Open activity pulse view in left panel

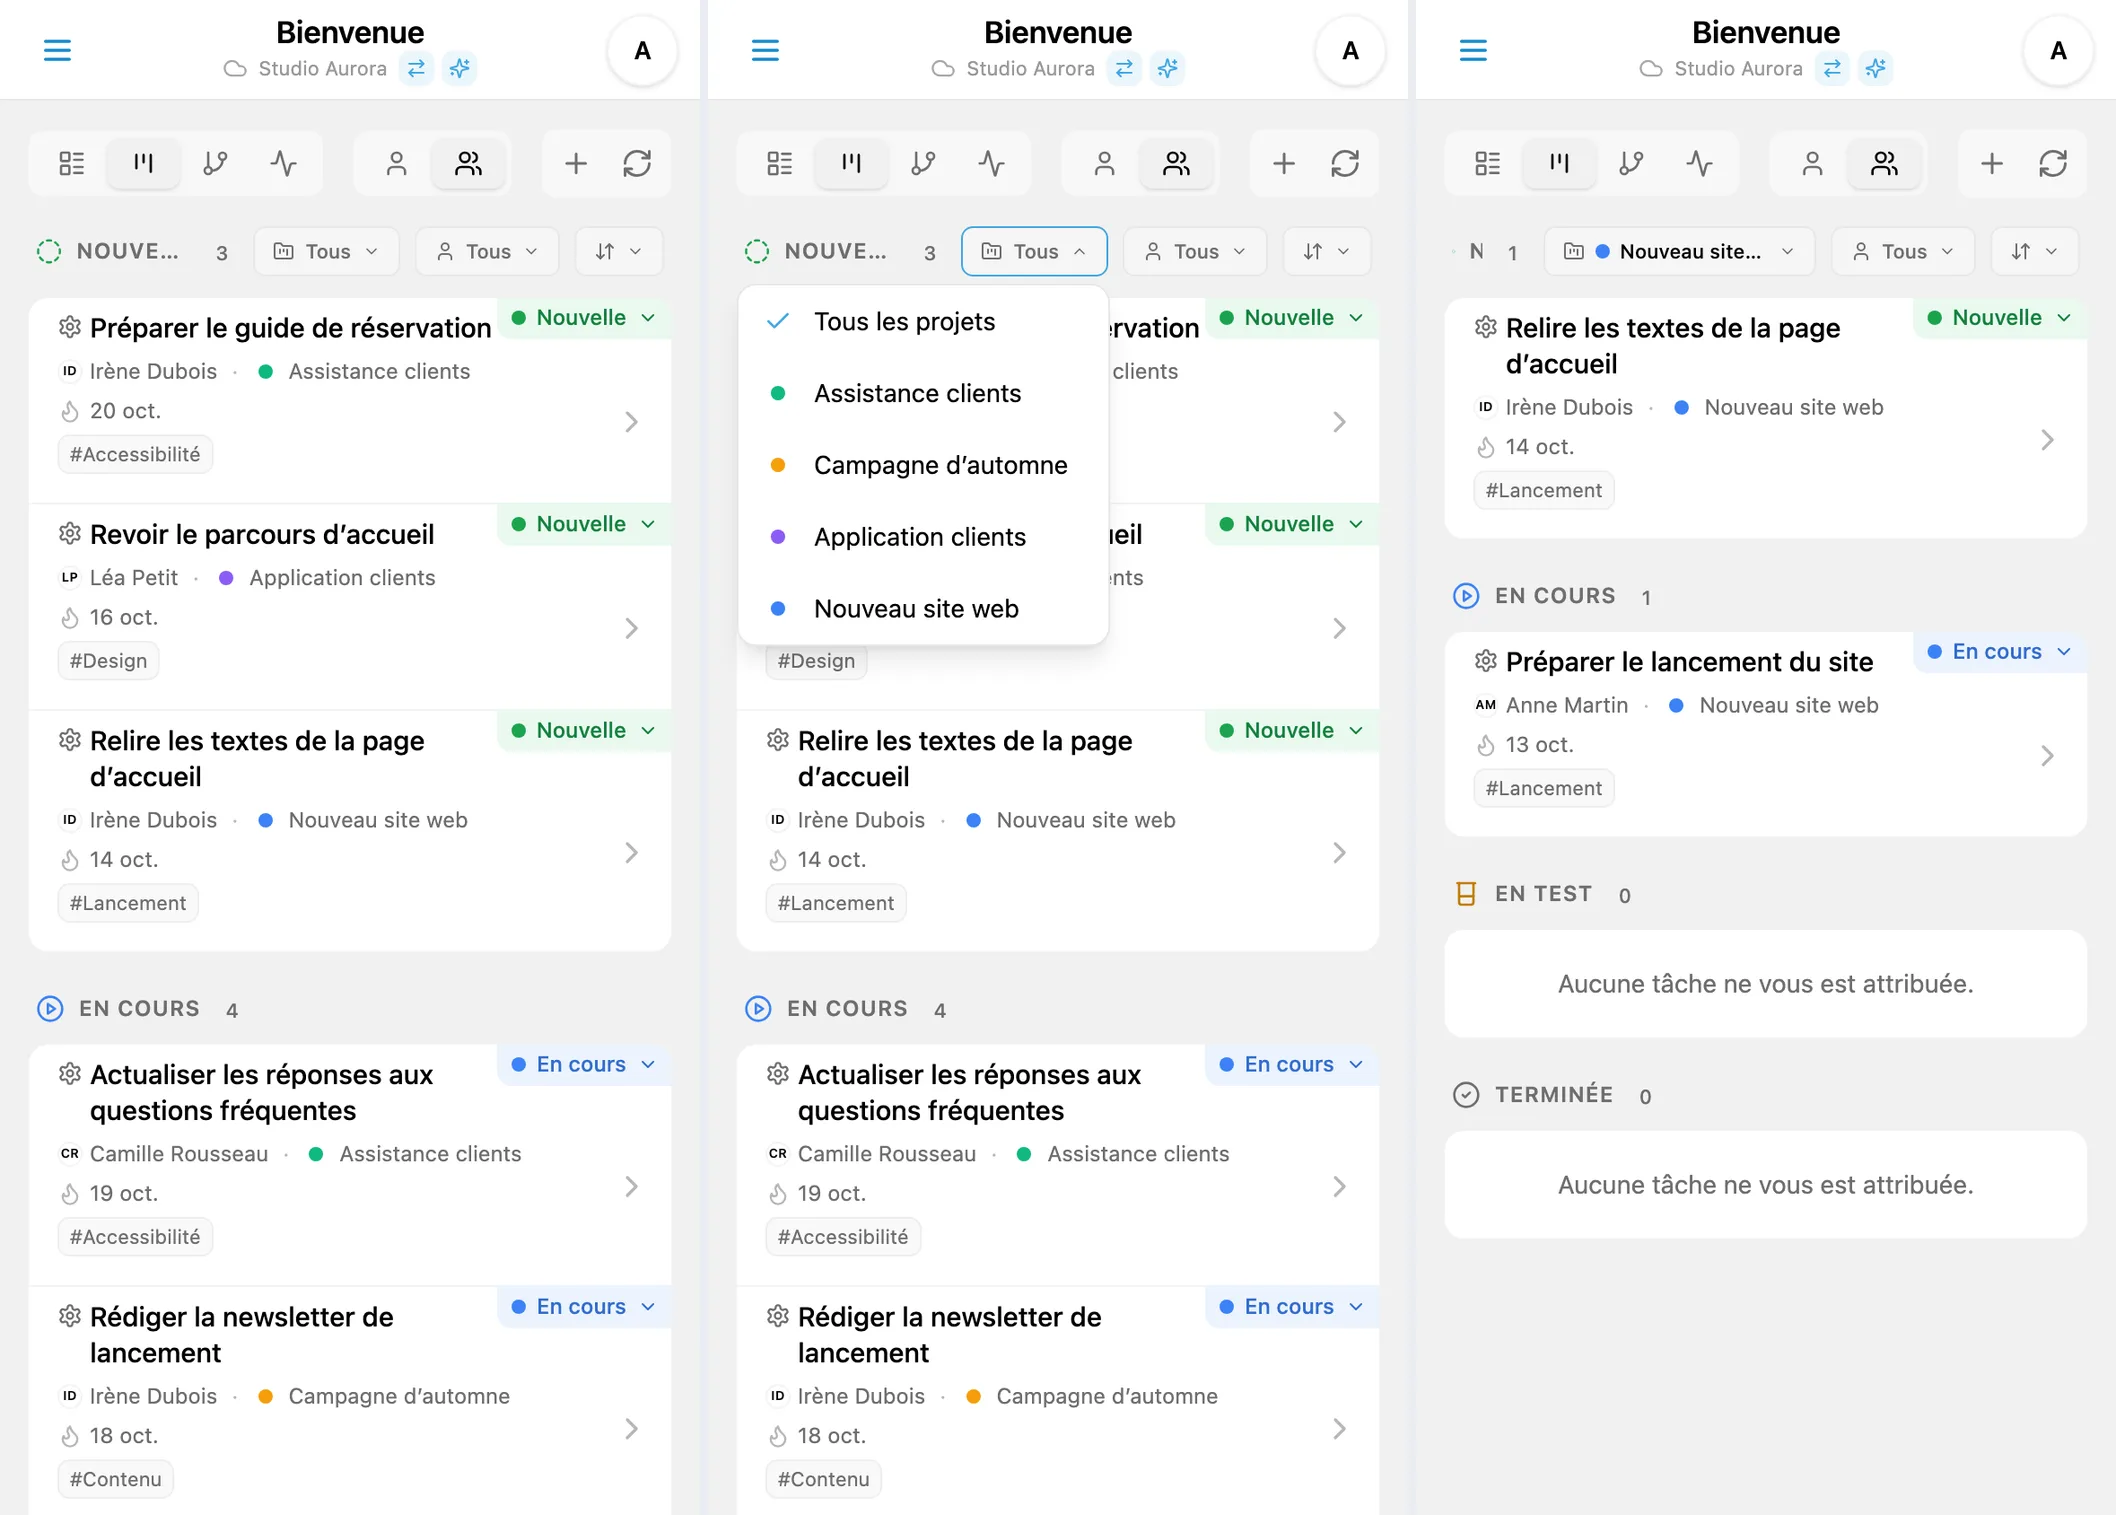(284, 163)
